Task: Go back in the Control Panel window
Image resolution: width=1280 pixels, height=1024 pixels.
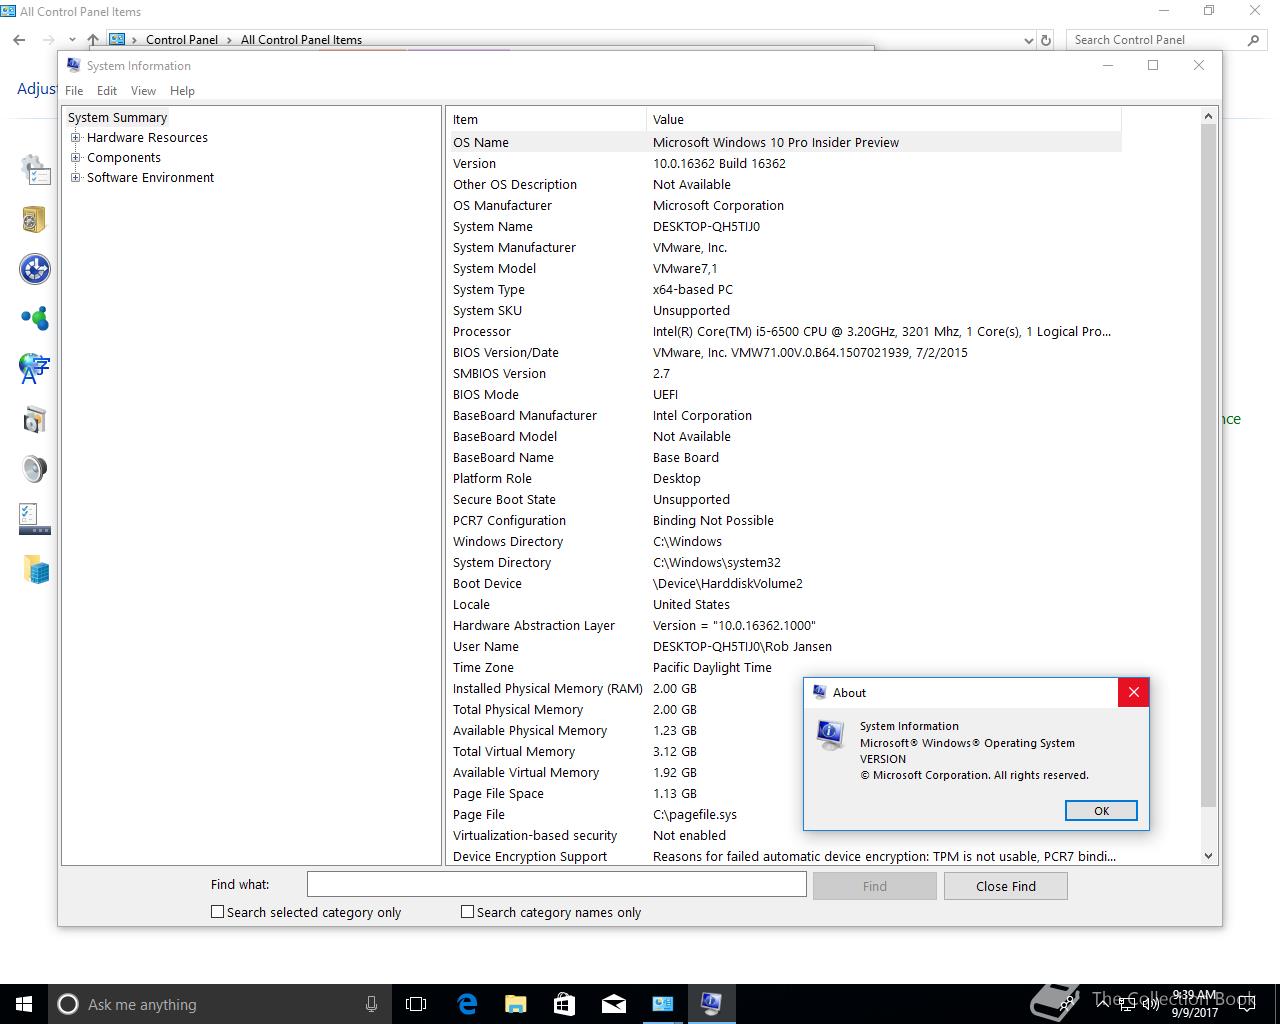Action: (19, 40)
